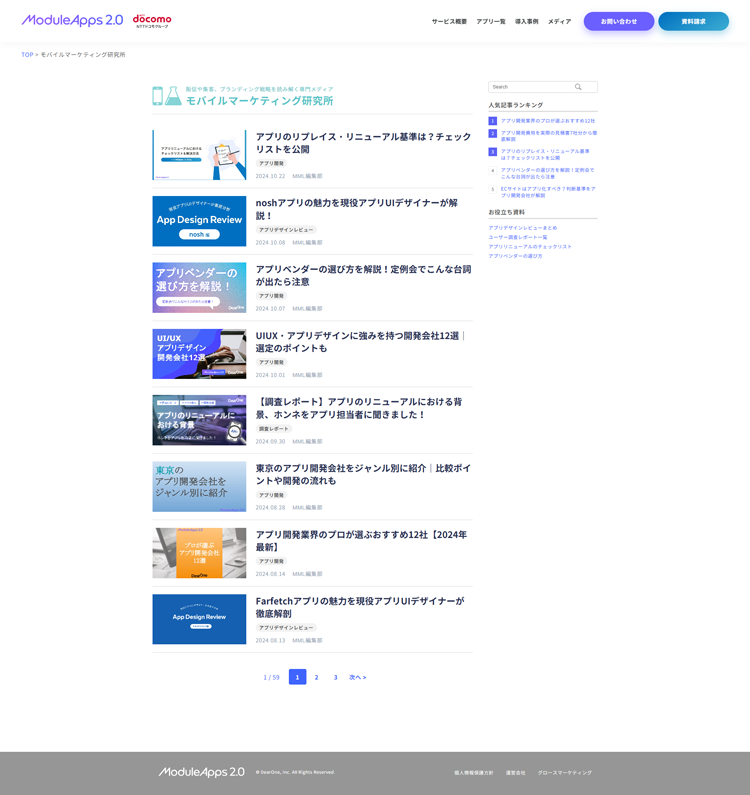The width and height of the screenshot is (750, 795).
Task: Open the アプリベンダーの選び方を解説 article title
Action: 364,275
